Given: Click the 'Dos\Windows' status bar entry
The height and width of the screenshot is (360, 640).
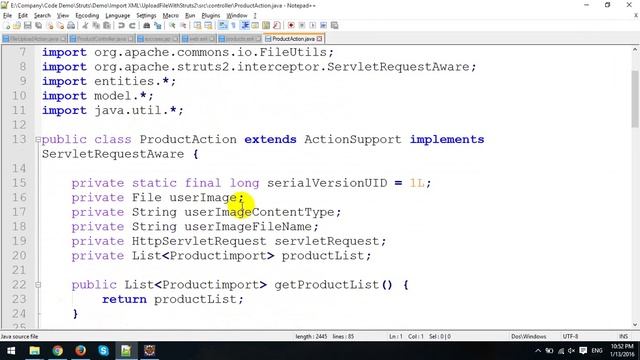Looking at the screenshot, I should pos(529,337).
